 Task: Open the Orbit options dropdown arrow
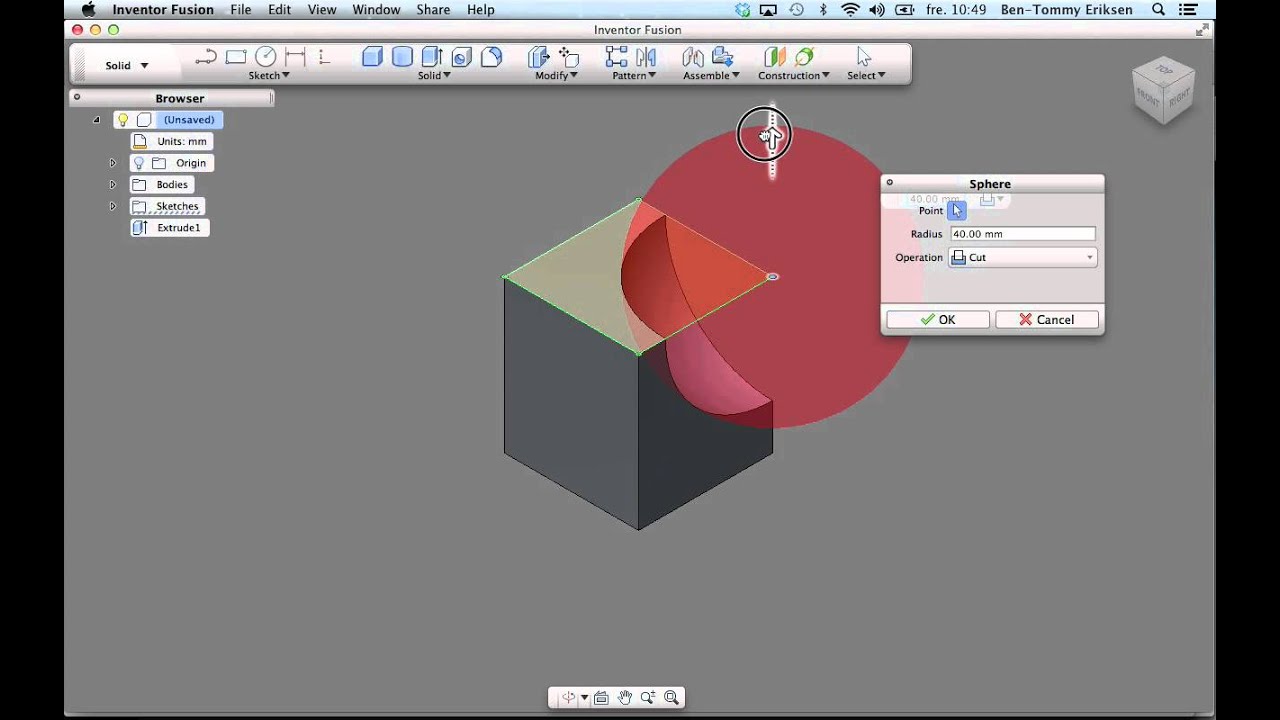584,698
